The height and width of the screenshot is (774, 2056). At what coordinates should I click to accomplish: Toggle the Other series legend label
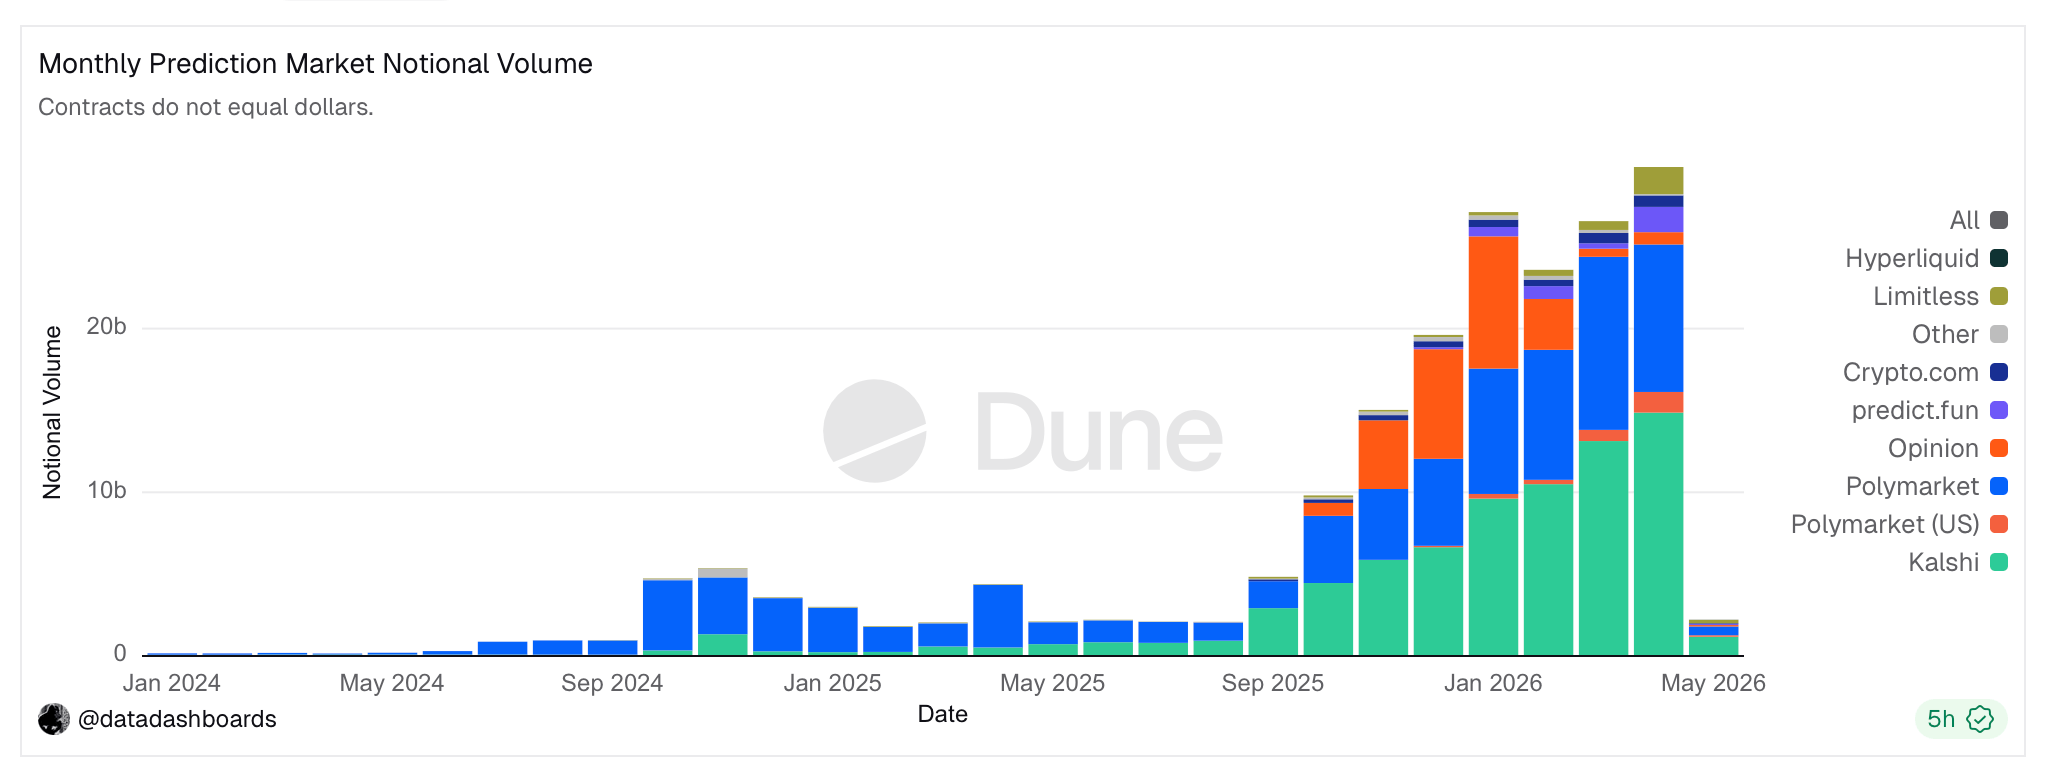pos(1945,334)
